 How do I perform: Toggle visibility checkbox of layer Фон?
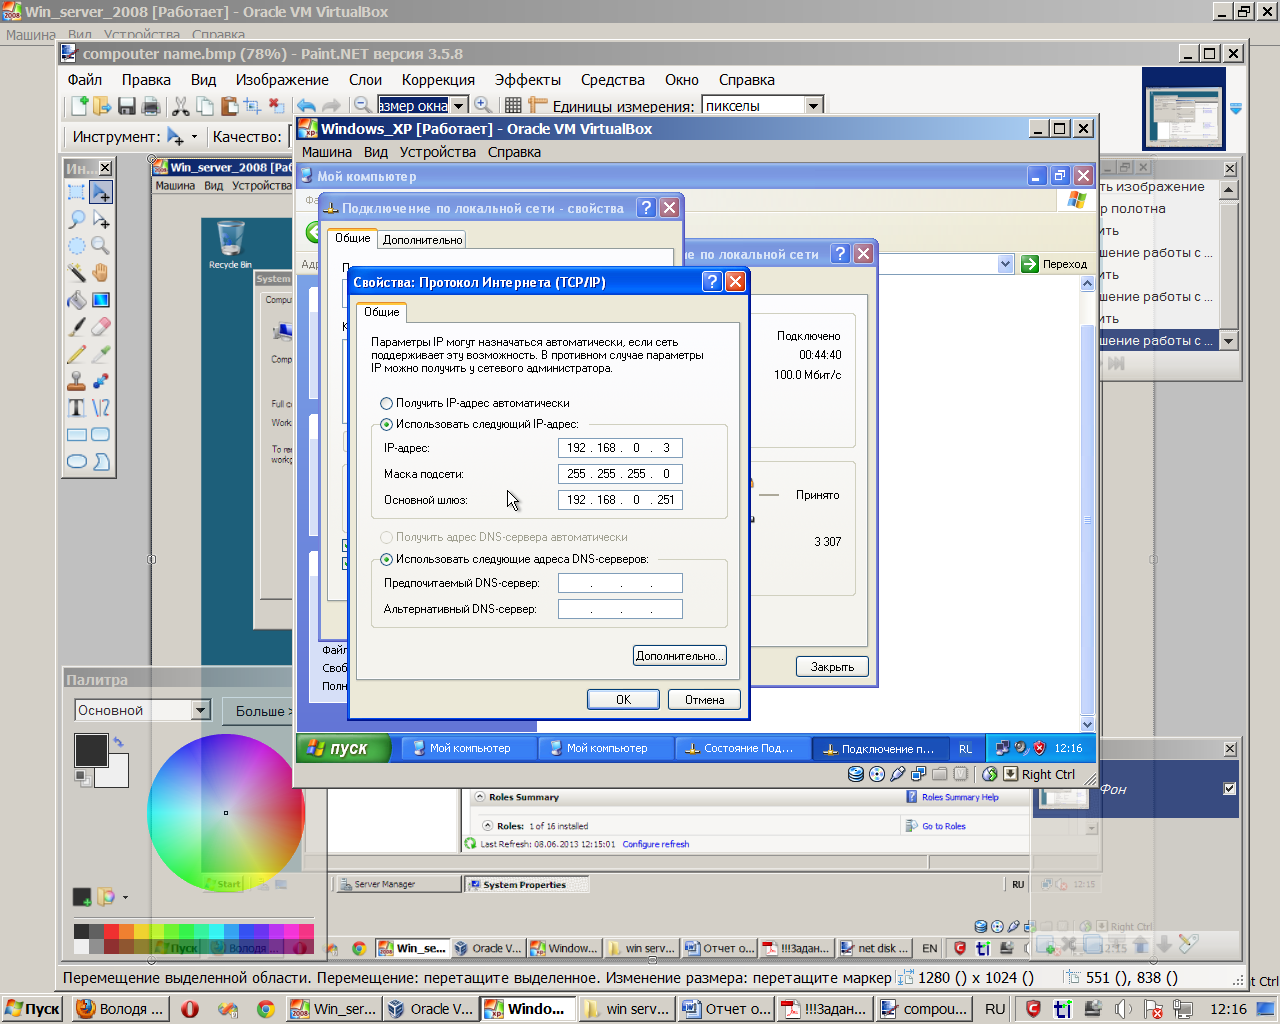pos(1229,789)
